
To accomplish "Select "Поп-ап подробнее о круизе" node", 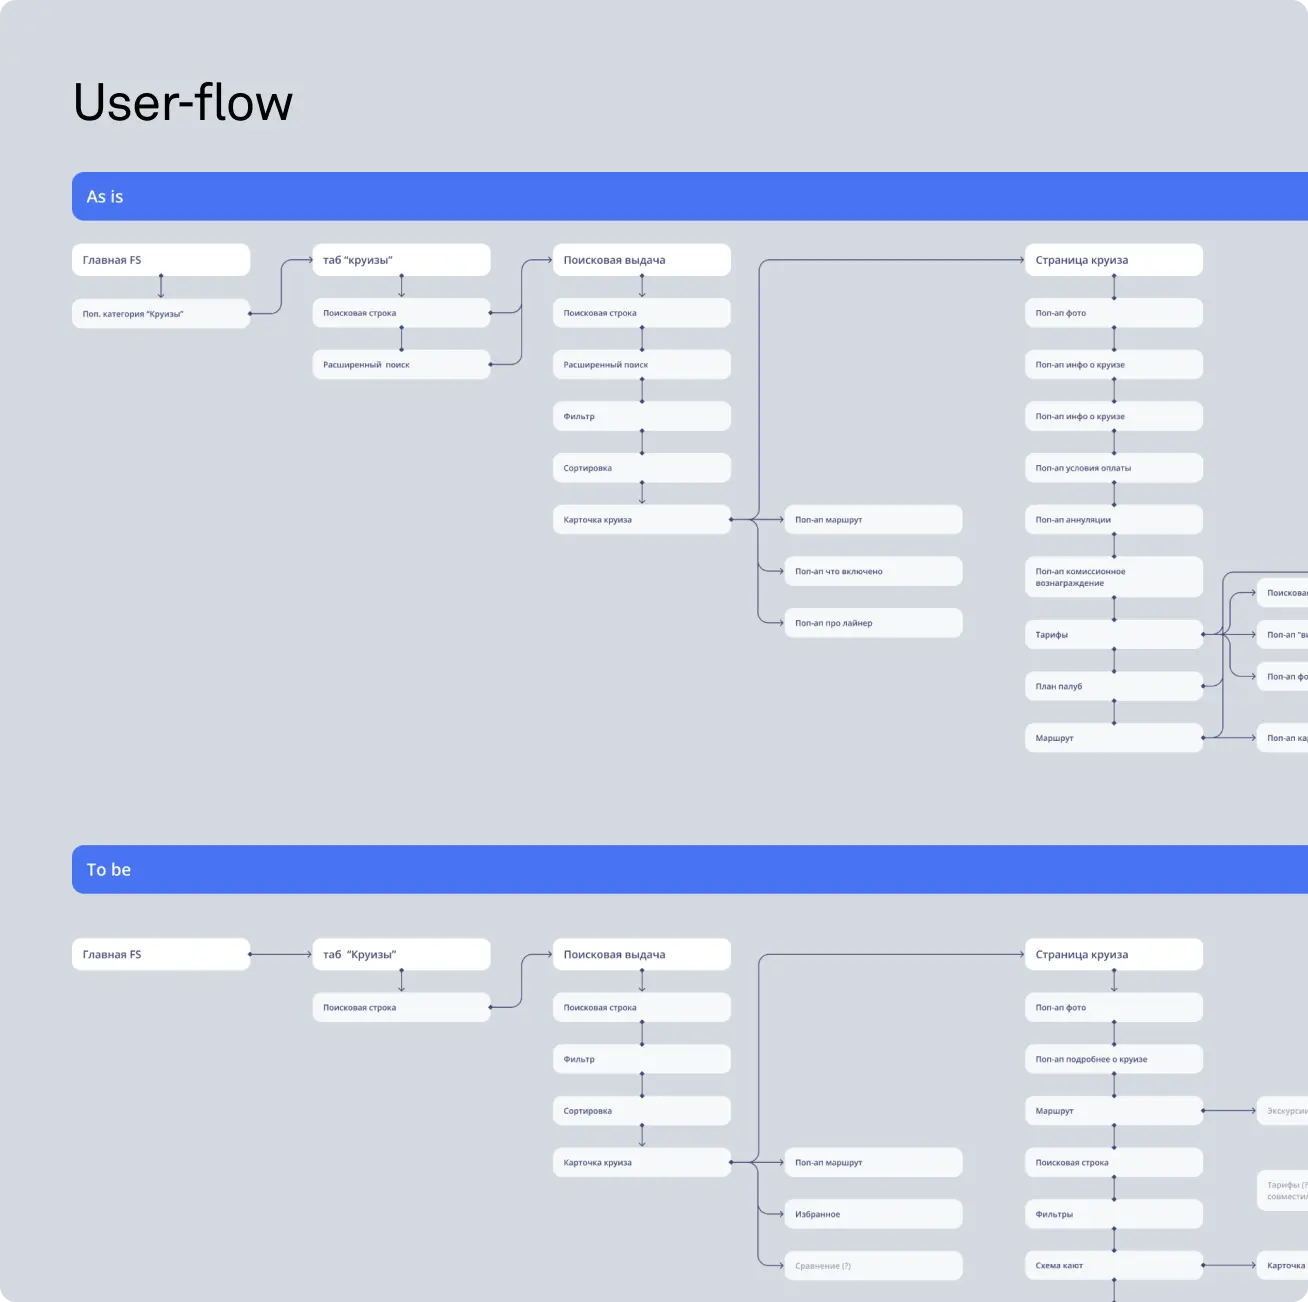I will coord(1113,1059).
